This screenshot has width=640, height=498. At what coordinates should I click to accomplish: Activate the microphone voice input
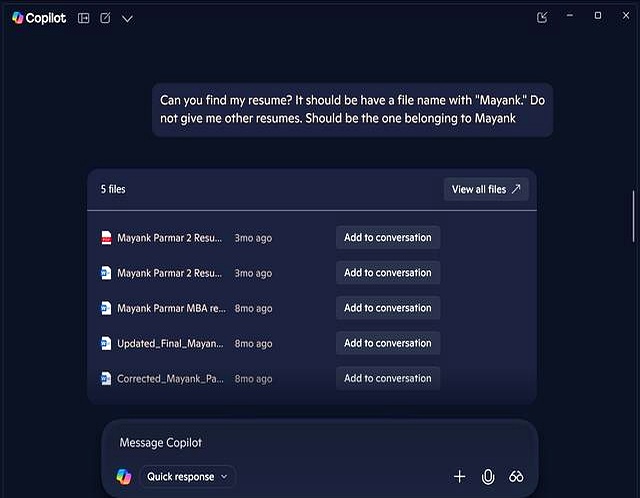point(488,477)
